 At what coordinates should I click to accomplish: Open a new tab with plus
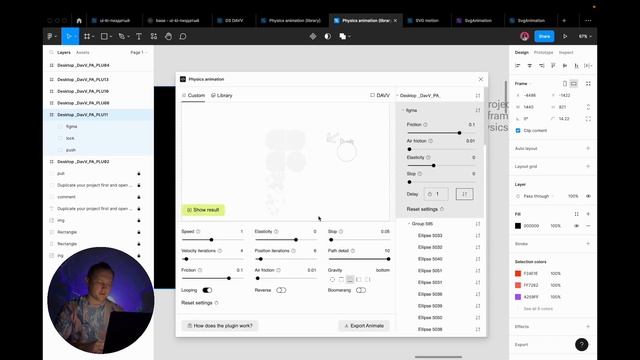(564, 20)
